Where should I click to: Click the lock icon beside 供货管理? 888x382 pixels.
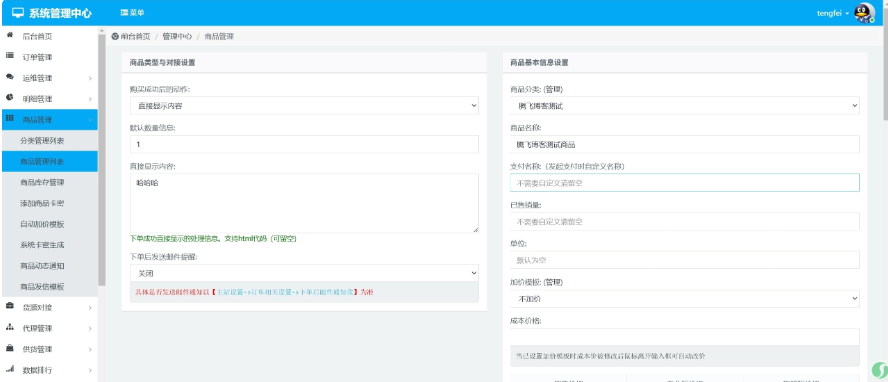10,348
